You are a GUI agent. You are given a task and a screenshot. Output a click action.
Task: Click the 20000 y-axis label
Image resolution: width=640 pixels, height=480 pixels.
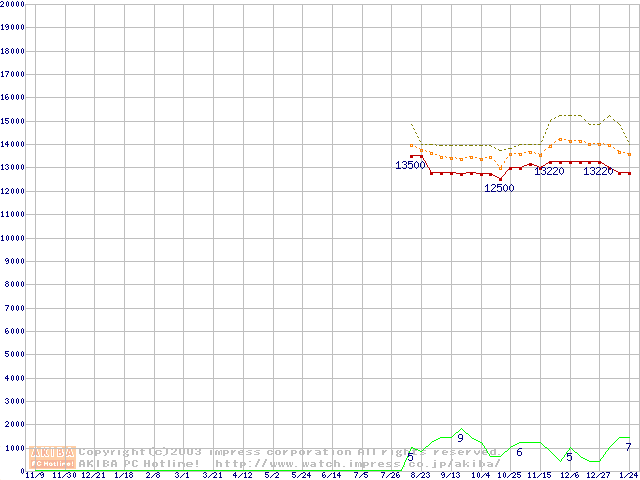coord(12,4)
